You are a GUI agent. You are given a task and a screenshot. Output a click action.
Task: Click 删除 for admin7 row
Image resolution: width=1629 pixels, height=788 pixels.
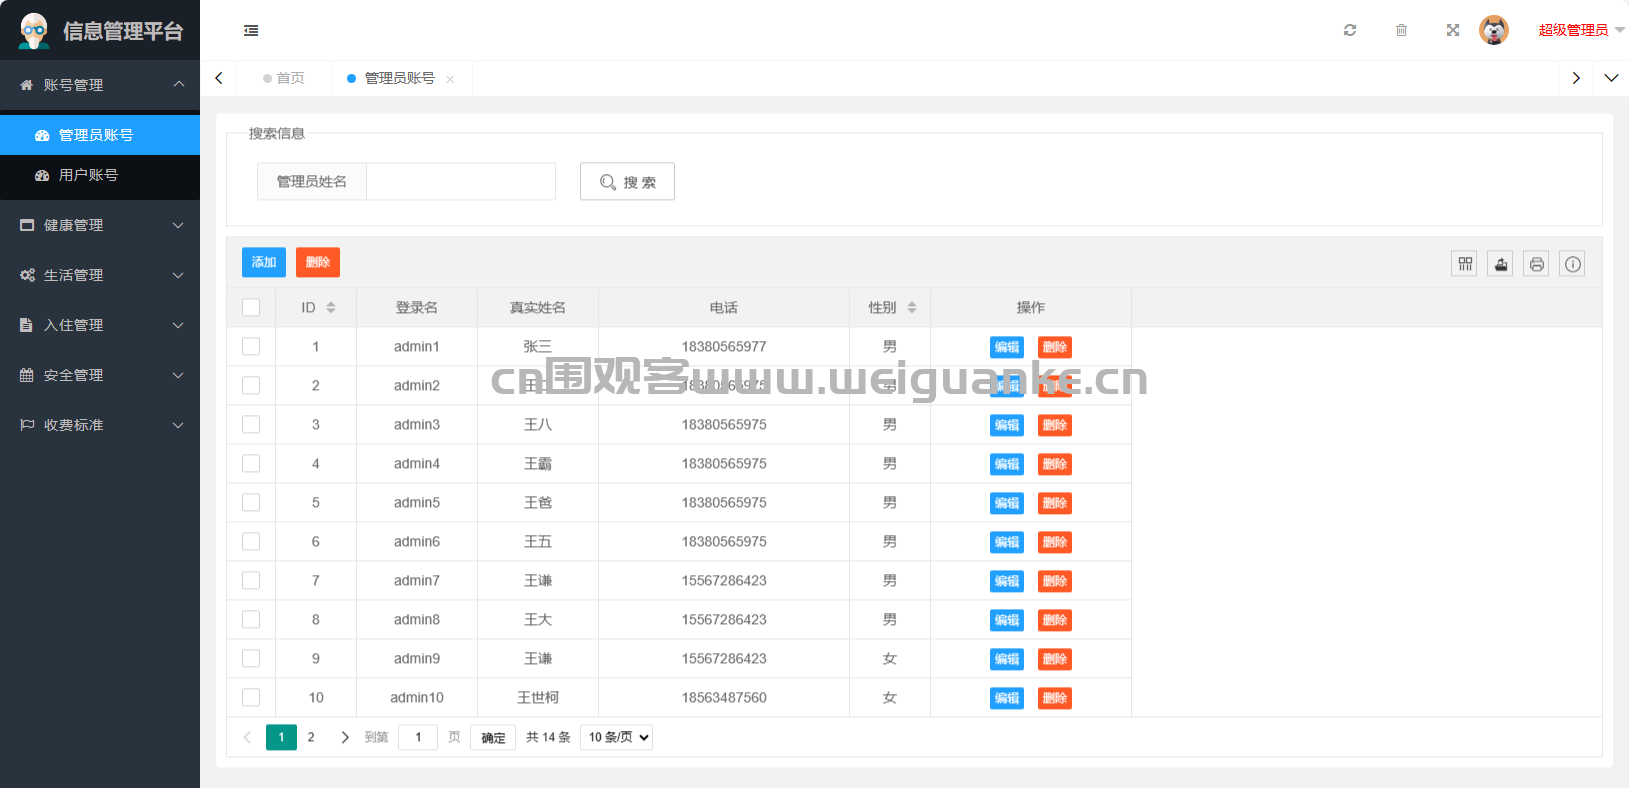pyautogui.click(x=1055, y=581)
